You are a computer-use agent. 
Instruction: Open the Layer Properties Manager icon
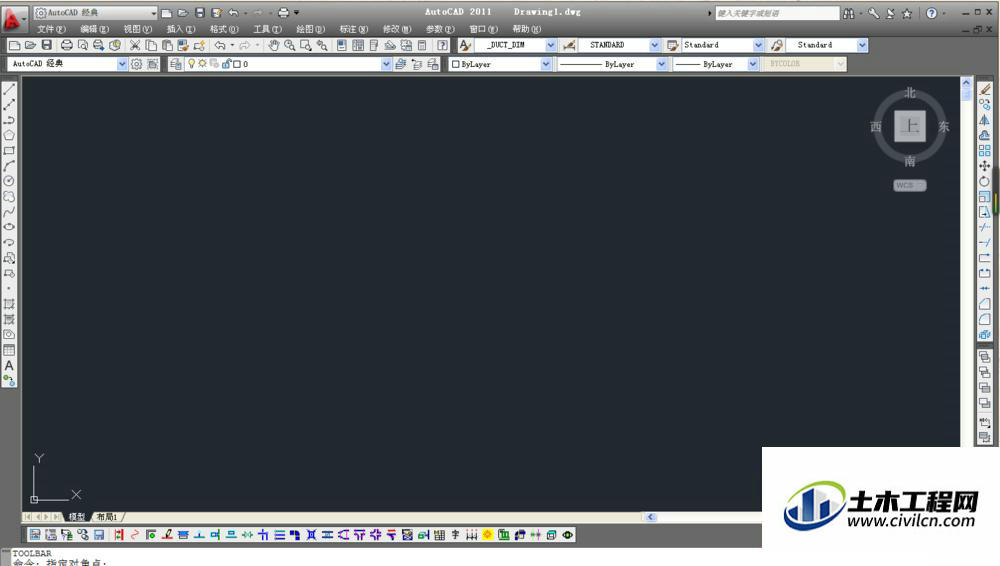[175, 64]
